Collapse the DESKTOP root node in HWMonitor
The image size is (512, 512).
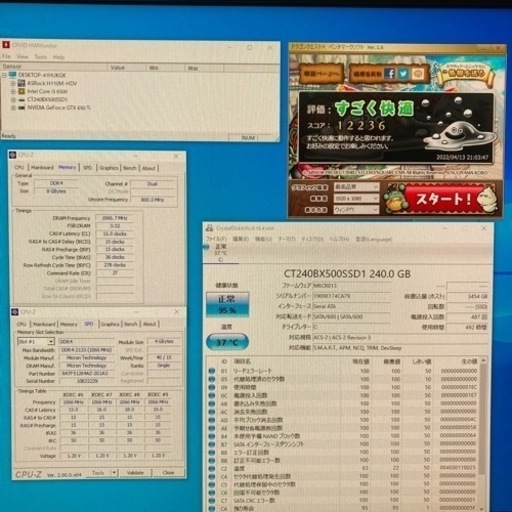pyautogui.click(x=4, y=75)
